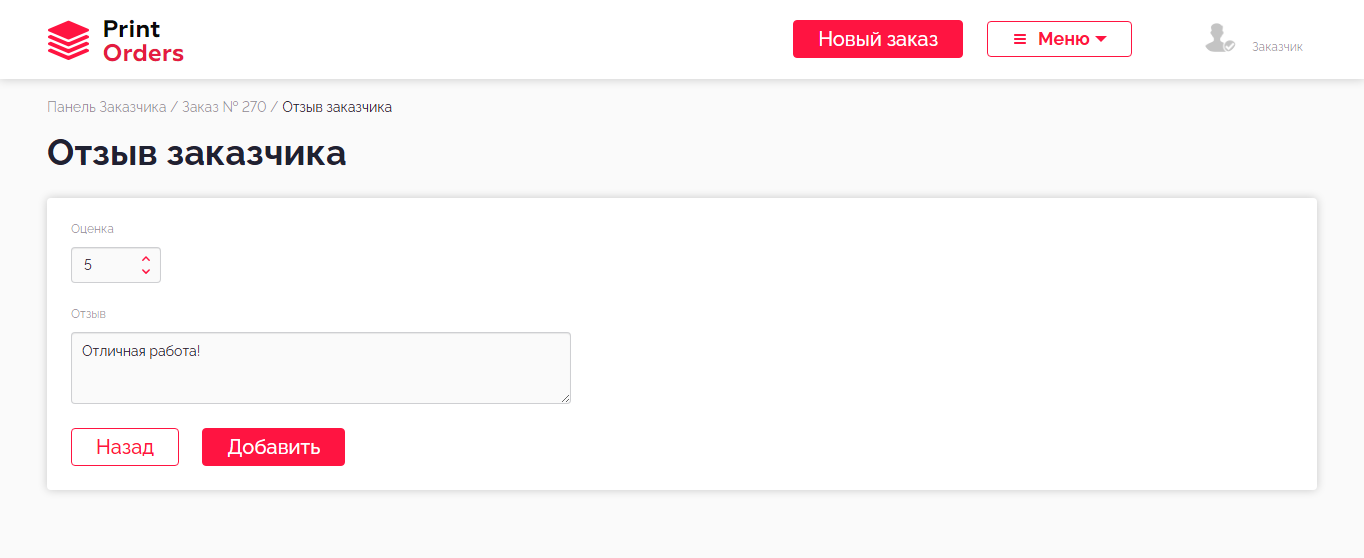Decrease the Оценка rating with down arrow
Screen dimensions: 1364x558
click(x=146, y=271)
